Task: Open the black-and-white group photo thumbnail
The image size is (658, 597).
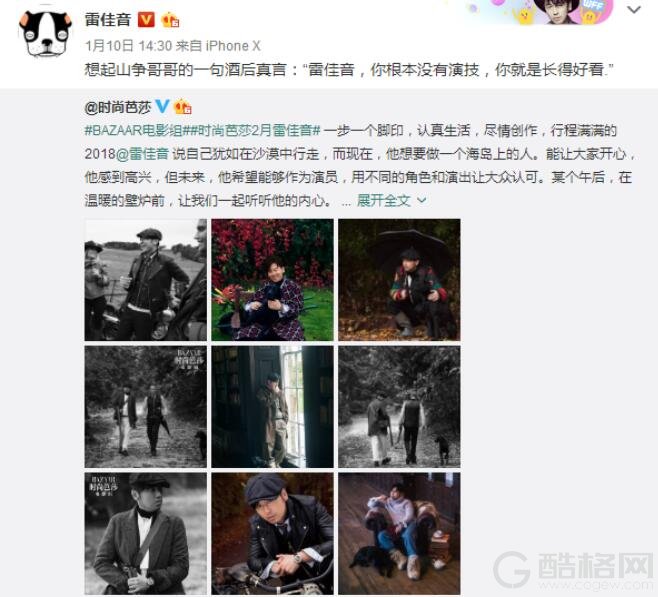Action: 146,279
